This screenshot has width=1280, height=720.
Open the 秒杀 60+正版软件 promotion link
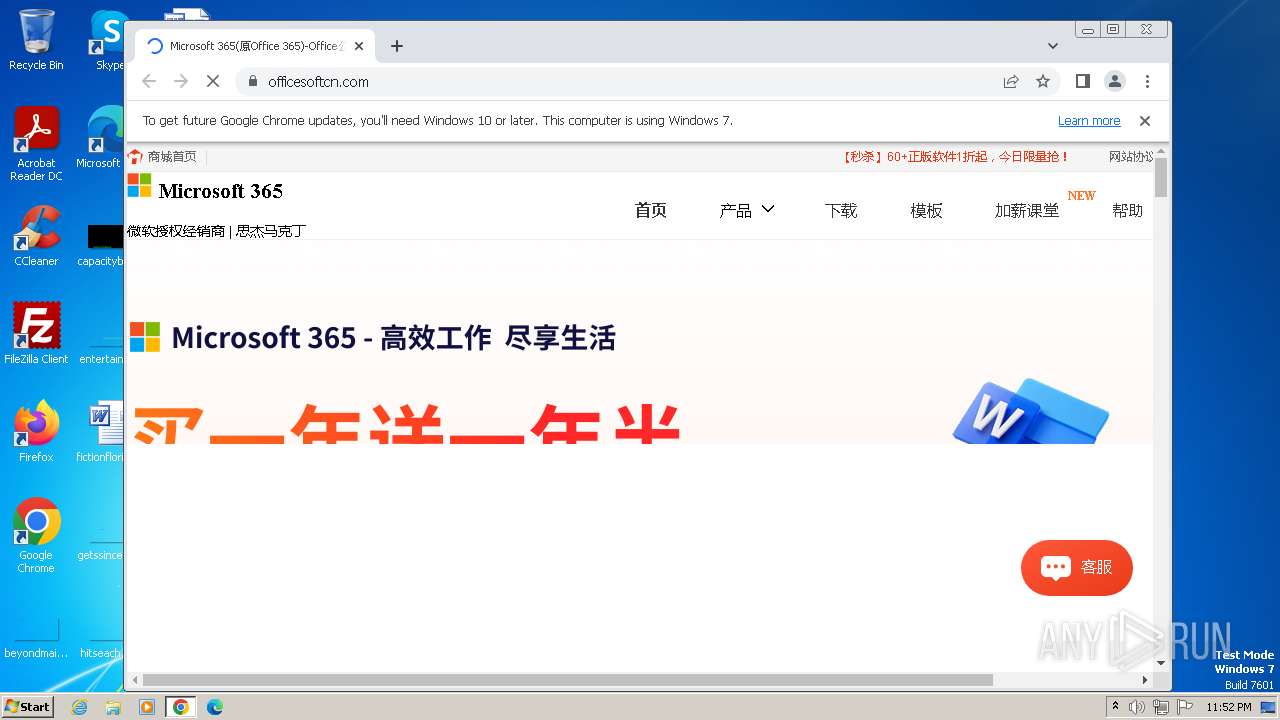tap(956, 157)
